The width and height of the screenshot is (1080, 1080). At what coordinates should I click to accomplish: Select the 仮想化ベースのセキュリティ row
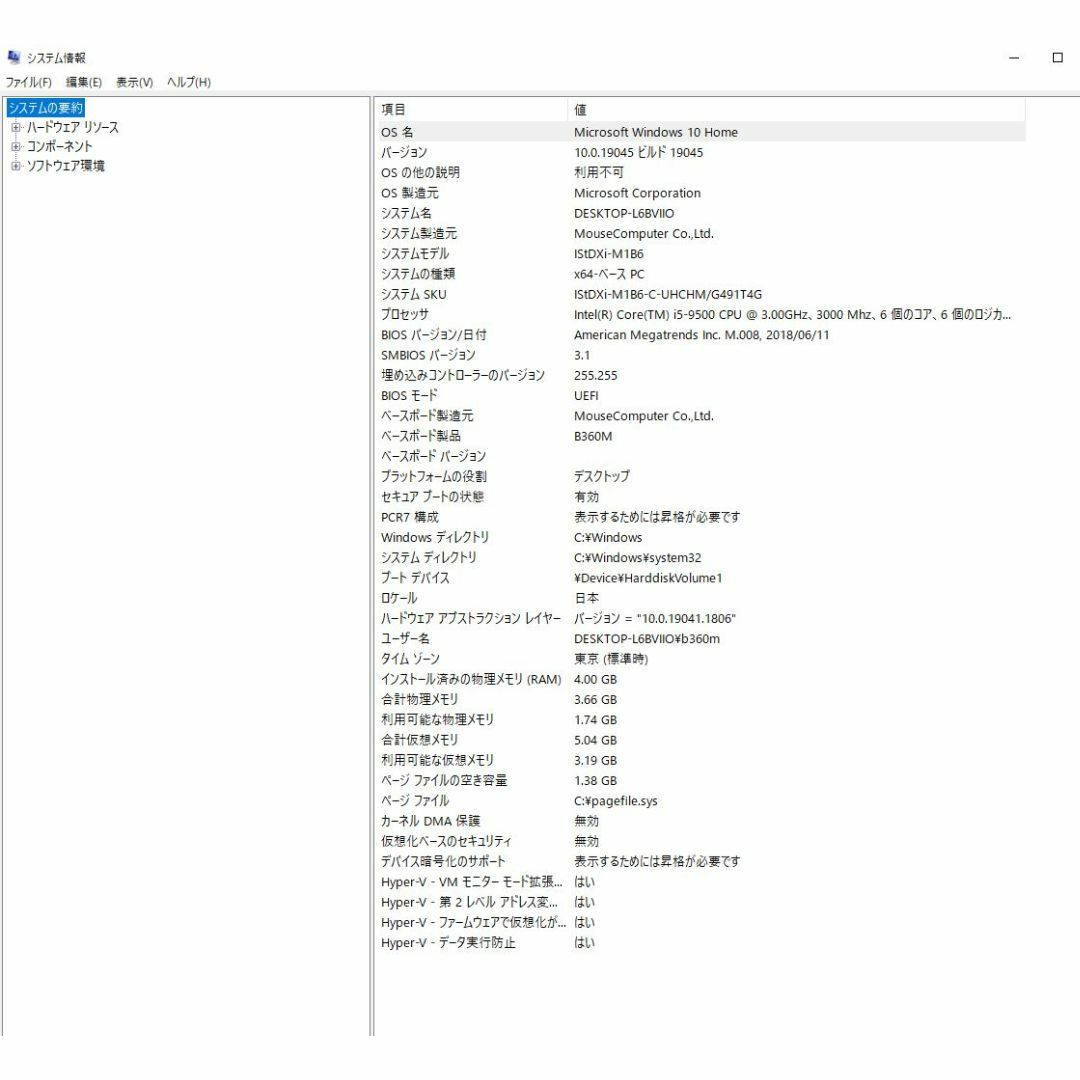click(701, 841)
